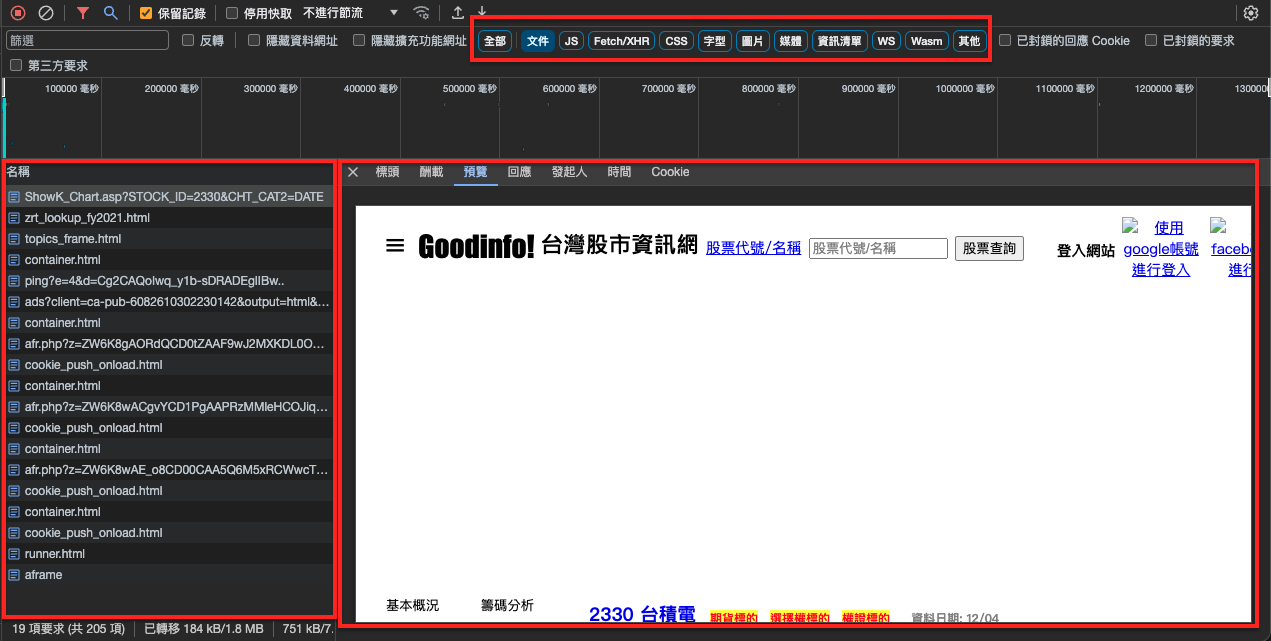Enable 隱藏資料網址 checkbox
Screen dimensions: 1271x641
tap(254, 41)
